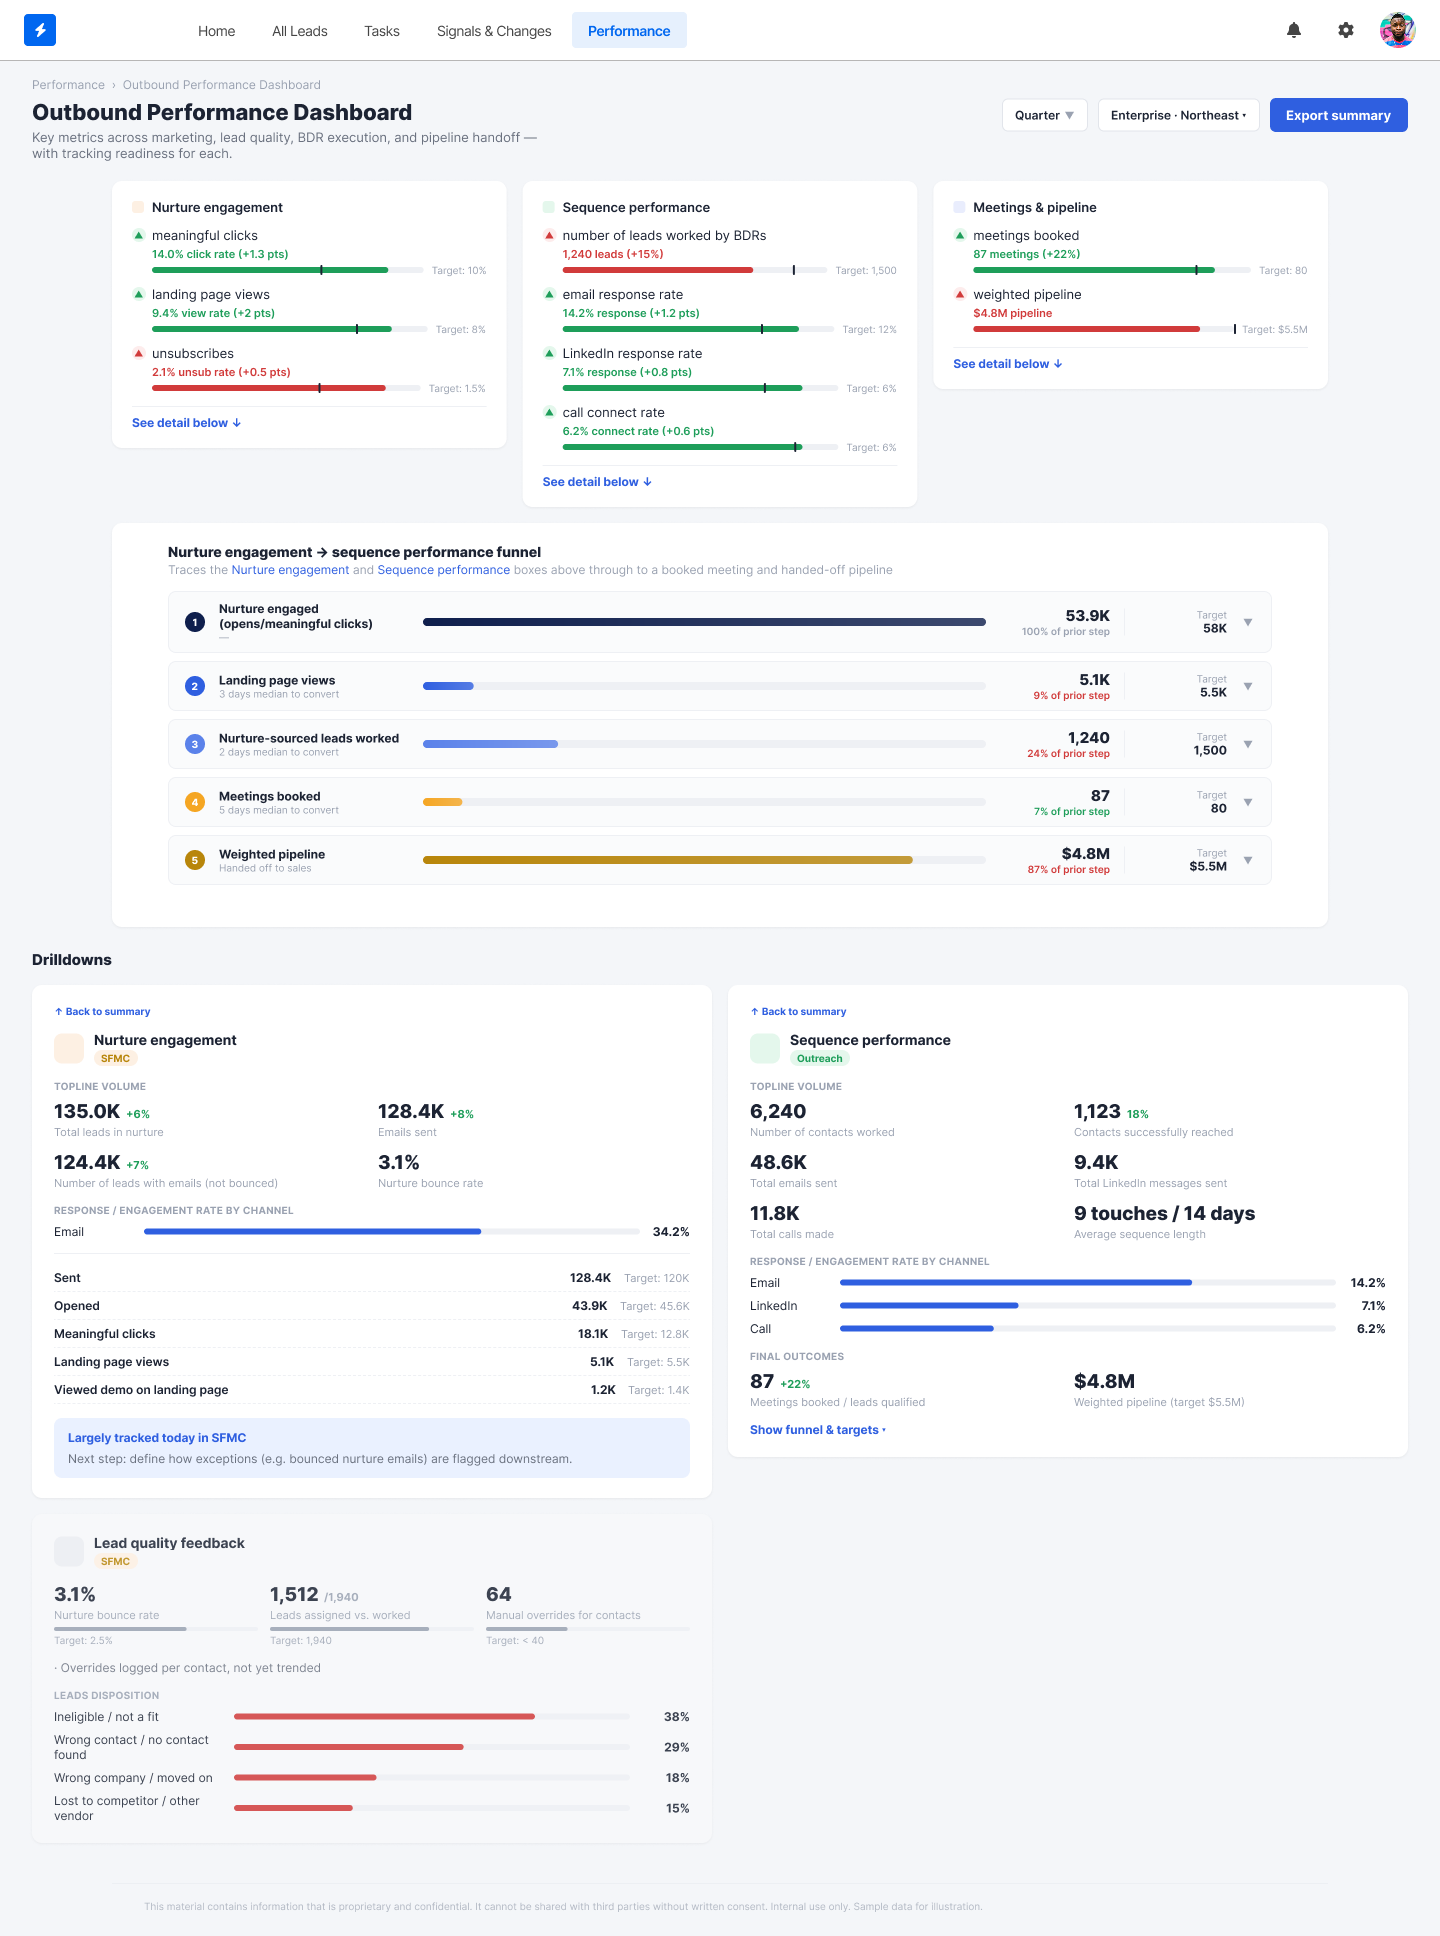Viewport: 1440px width, 1936px height.
Task: Switch to the All Leads tab
Action: (x=300, y=31)
